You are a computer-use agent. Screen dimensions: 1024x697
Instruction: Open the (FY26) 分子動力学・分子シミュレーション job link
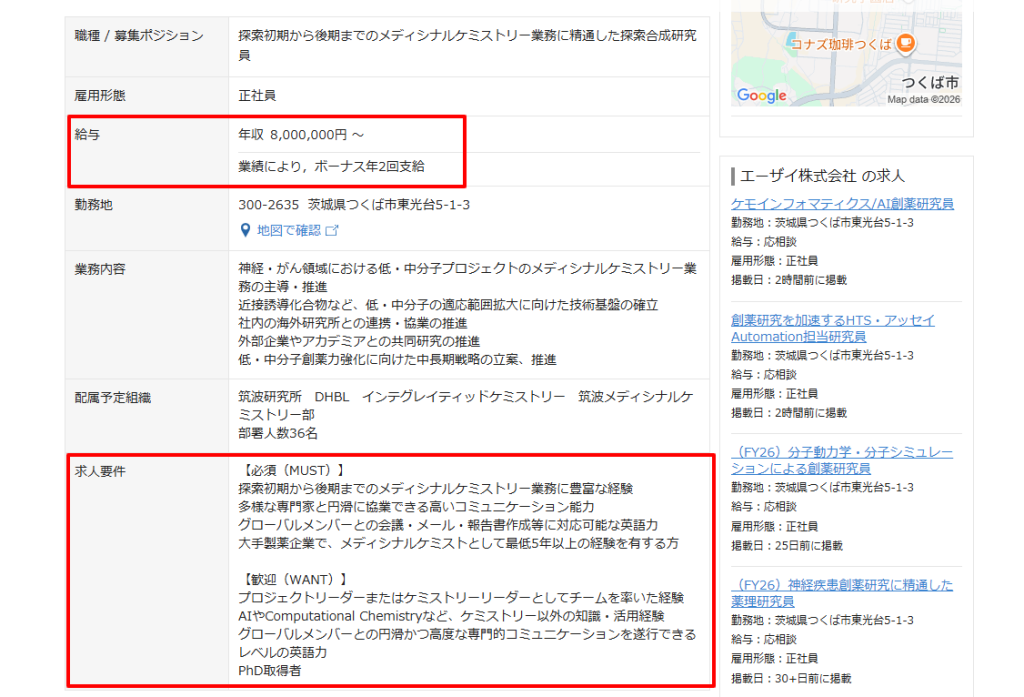coord(842,461)
